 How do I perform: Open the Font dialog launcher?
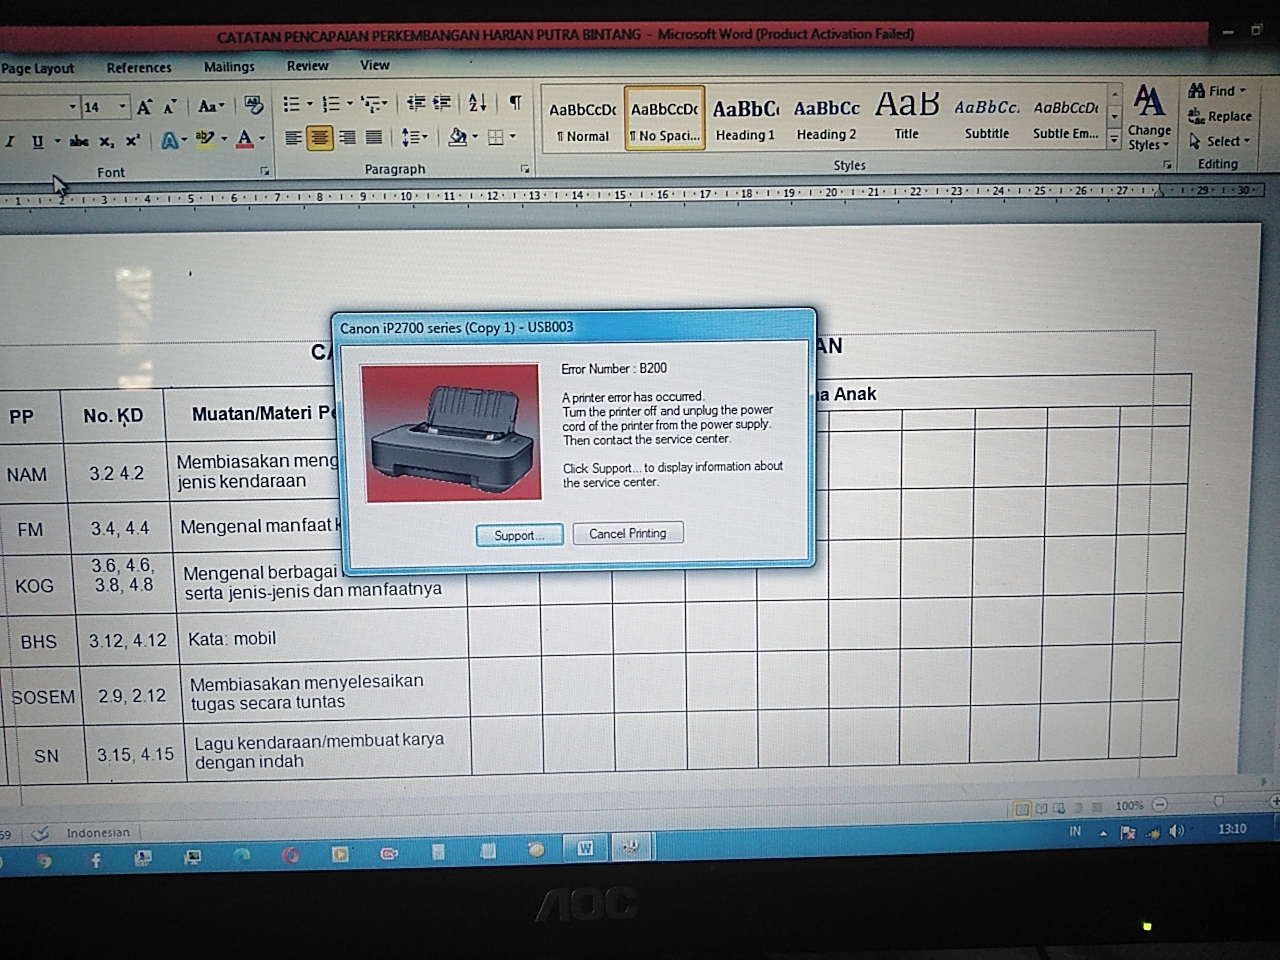[x=265, y=171]
